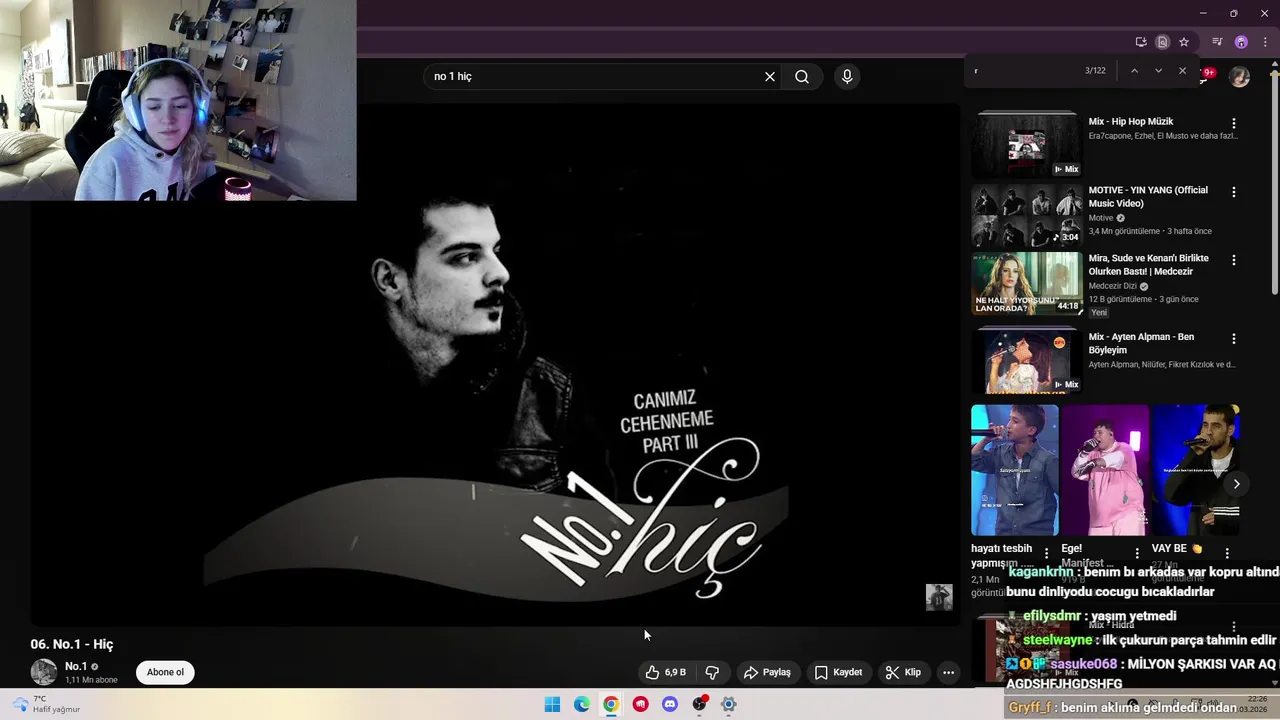The image size is (1280, 720).
Task: Open options for 'Ege!' Short
Action: [1137, 553]
